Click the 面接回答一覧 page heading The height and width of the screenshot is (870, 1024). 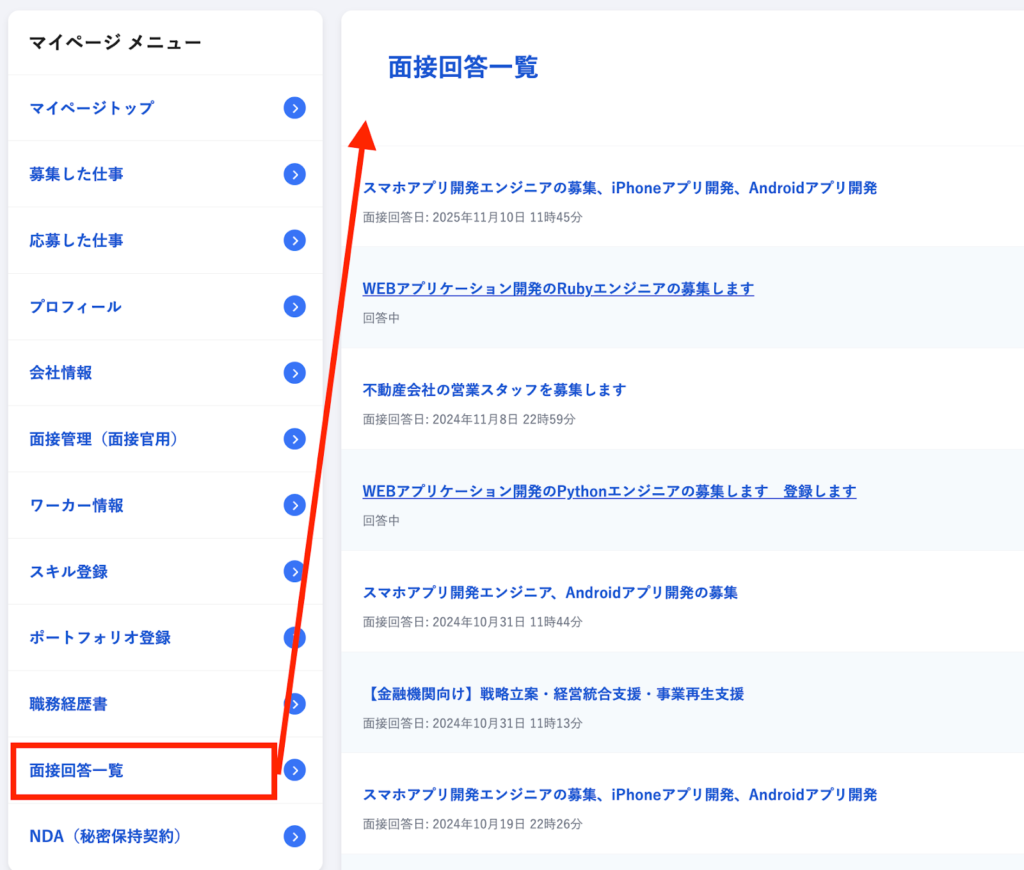463,67
